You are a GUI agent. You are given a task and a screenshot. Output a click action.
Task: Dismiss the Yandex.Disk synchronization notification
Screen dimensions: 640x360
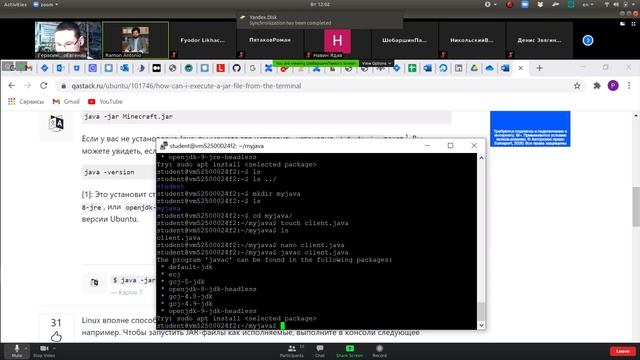(x=320, y=20)
